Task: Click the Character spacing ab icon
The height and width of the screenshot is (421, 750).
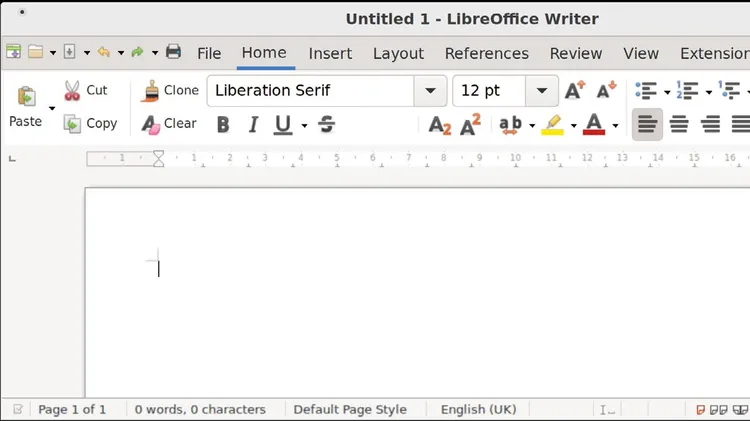Action: [x=510, y=124]
